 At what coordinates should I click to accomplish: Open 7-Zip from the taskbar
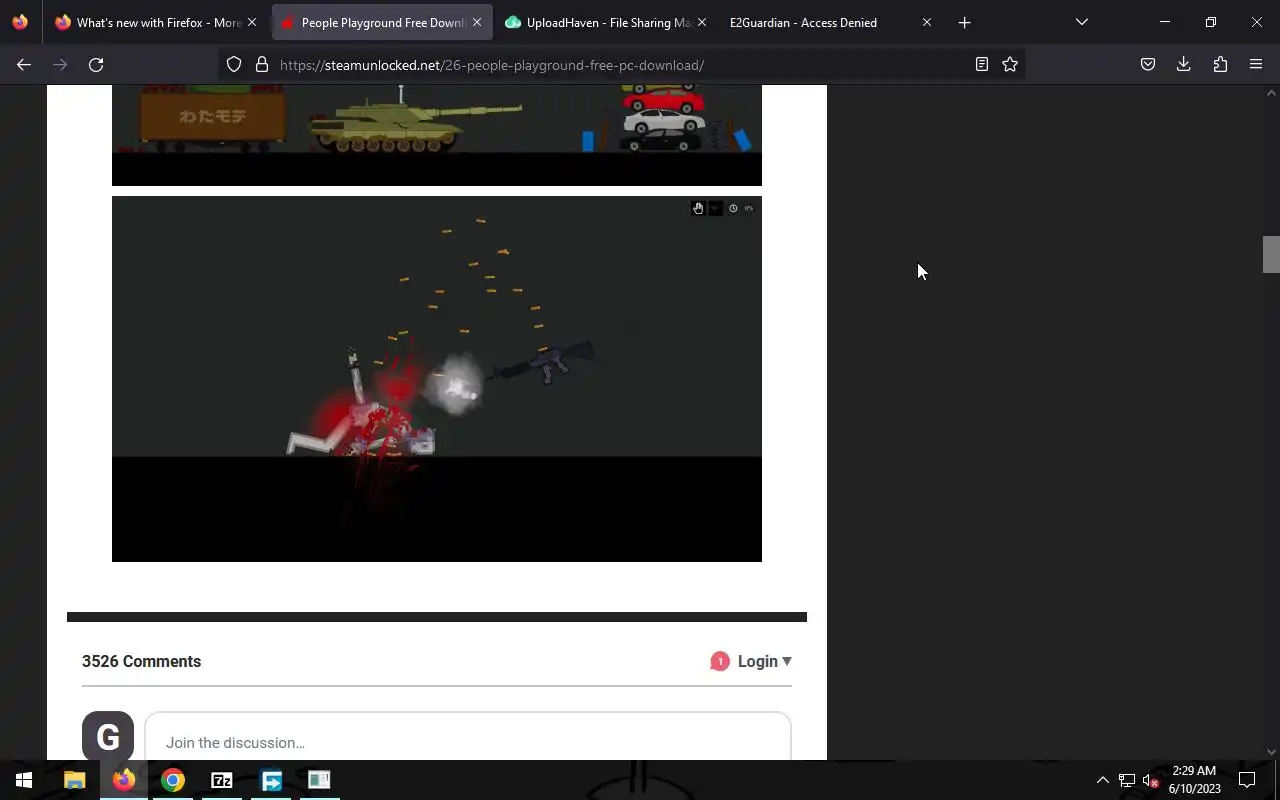click(x=222, y=780)
